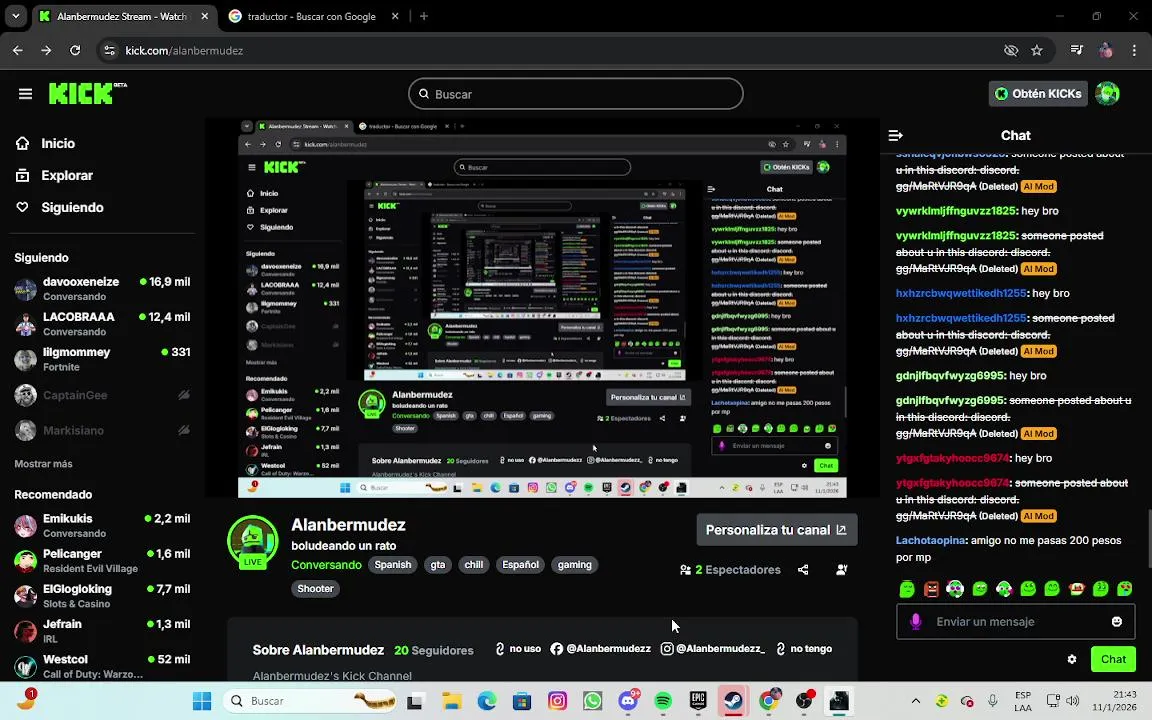Screen dimensions: 1152x720
Task: Open Conversando category link
Action: pyautogui.click(x=326, y=565)
